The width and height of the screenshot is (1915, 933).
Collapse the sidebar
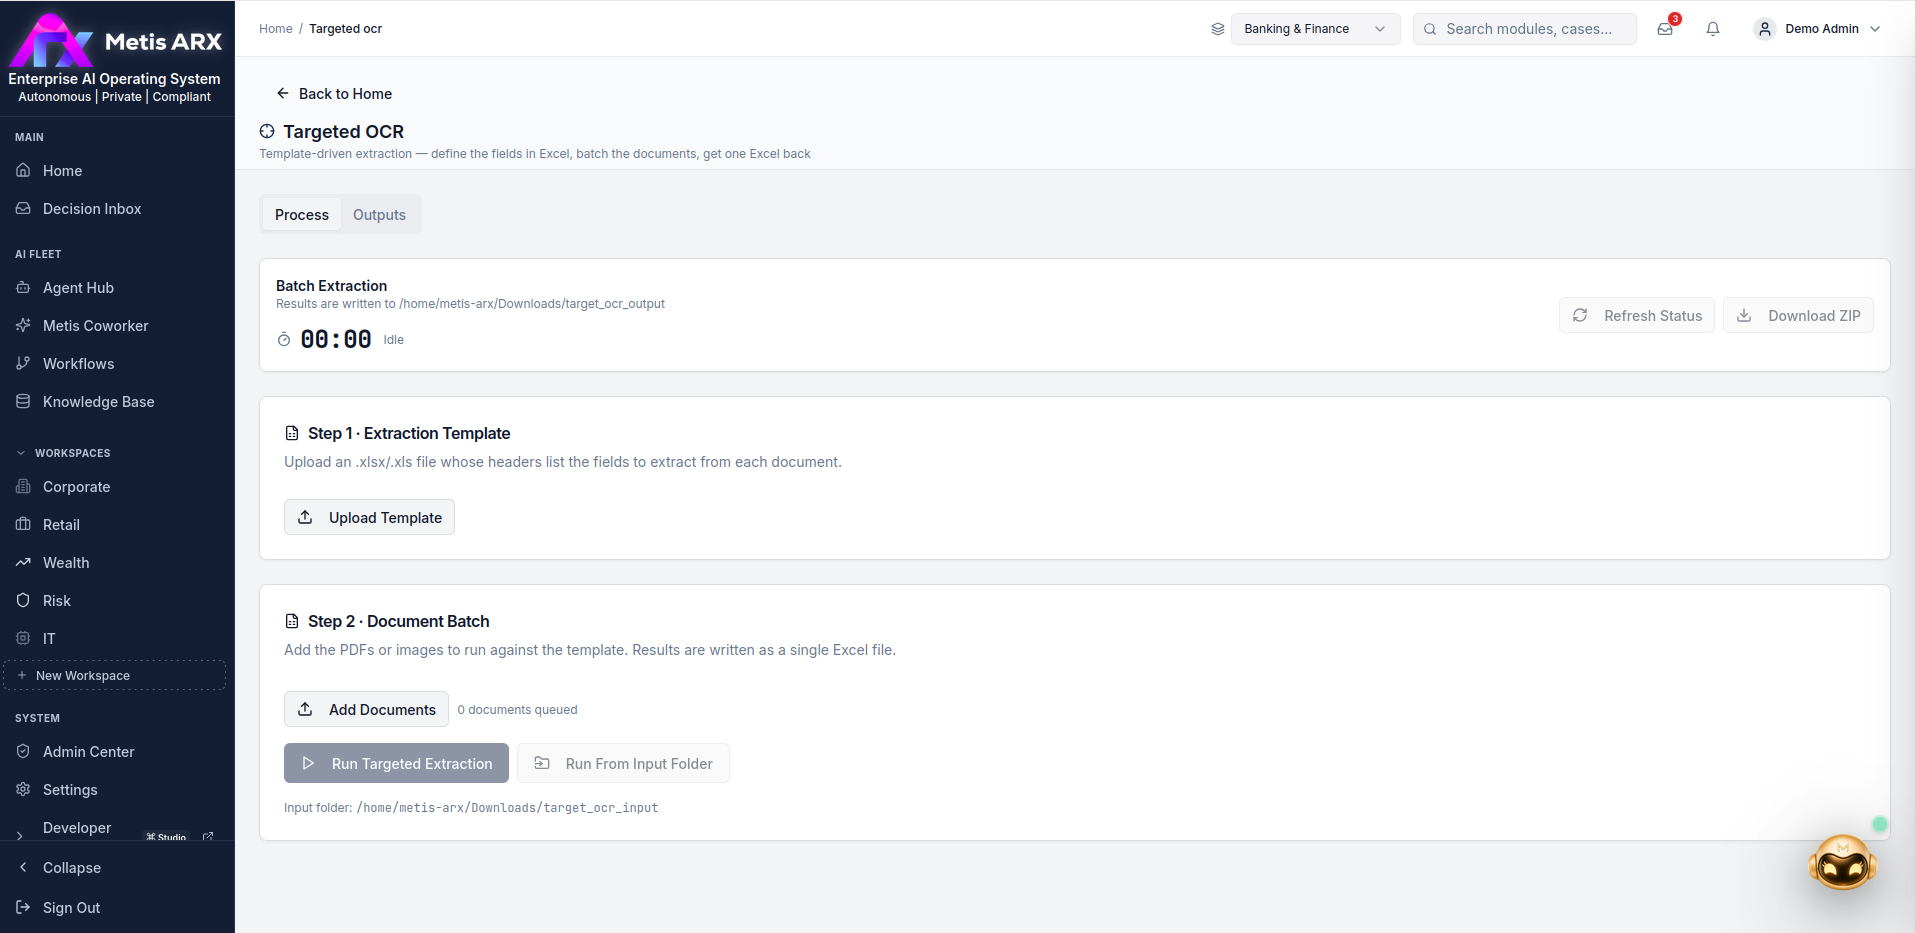(117, 868)
